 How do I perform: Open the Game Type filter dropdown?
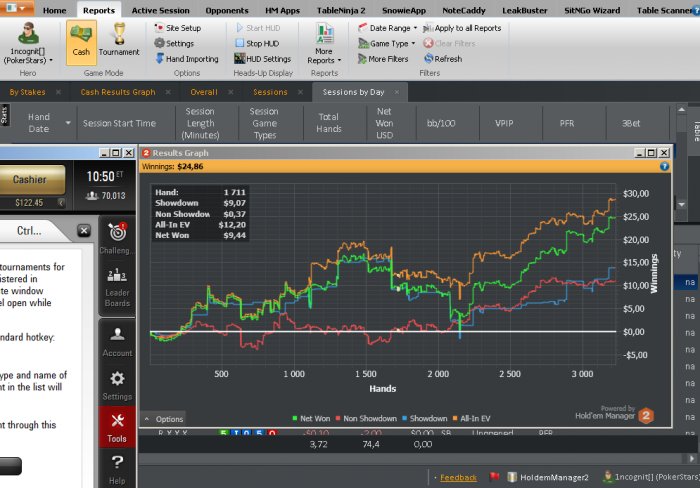tap(387, 43)
